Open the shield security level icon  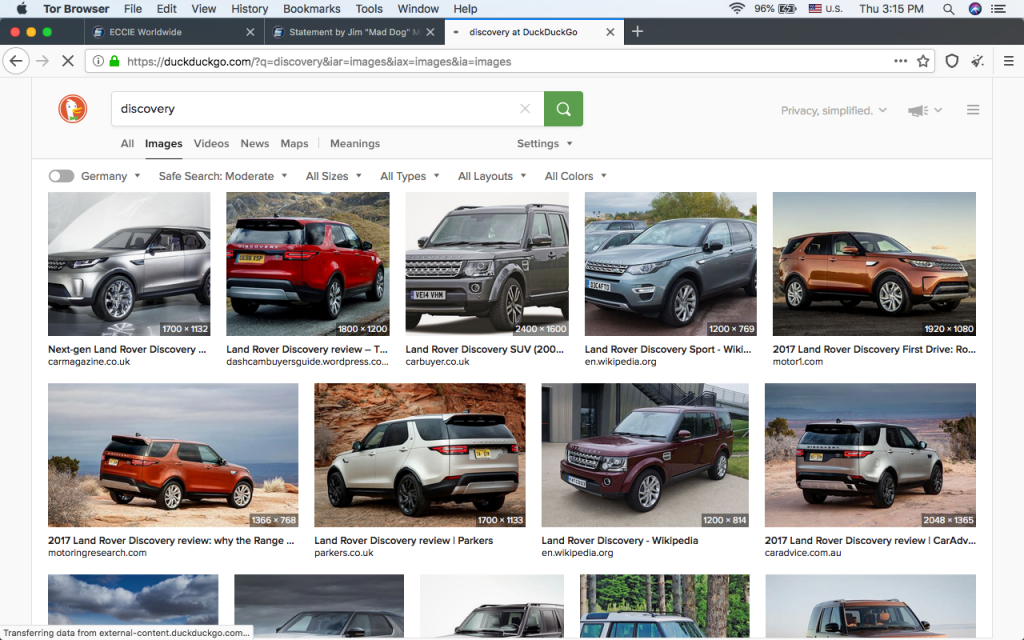(952, 61)
